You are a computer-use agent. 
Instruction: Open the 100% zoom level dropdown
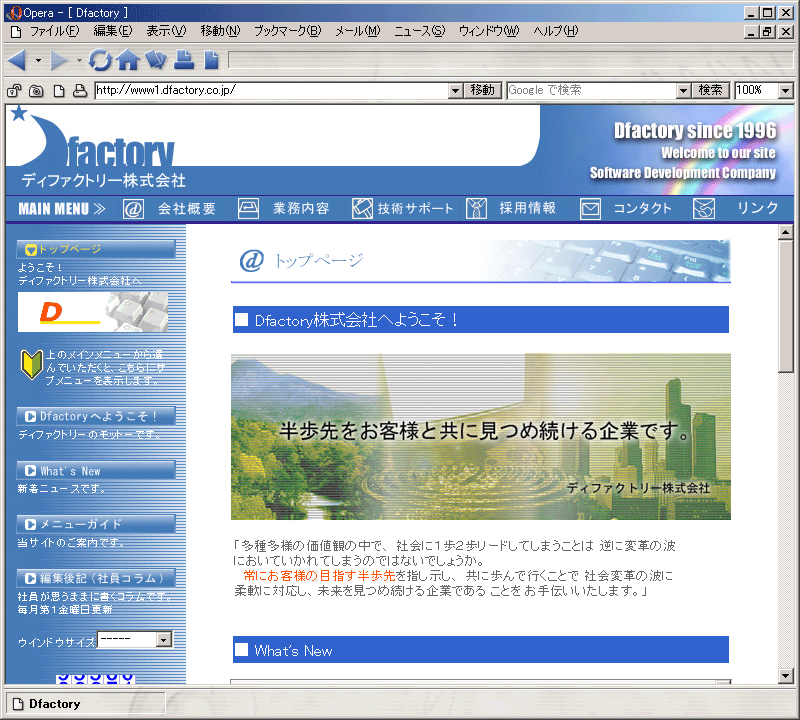coord(786,91)
